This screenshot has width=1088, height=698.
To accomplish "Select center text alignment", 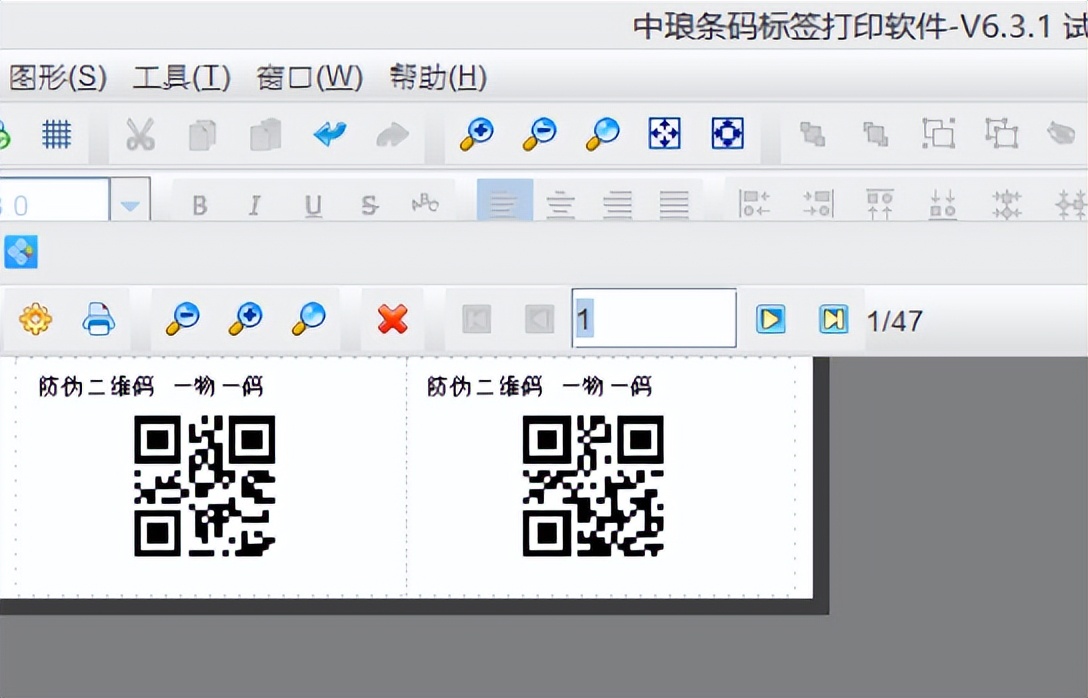I will pos(561,204).
